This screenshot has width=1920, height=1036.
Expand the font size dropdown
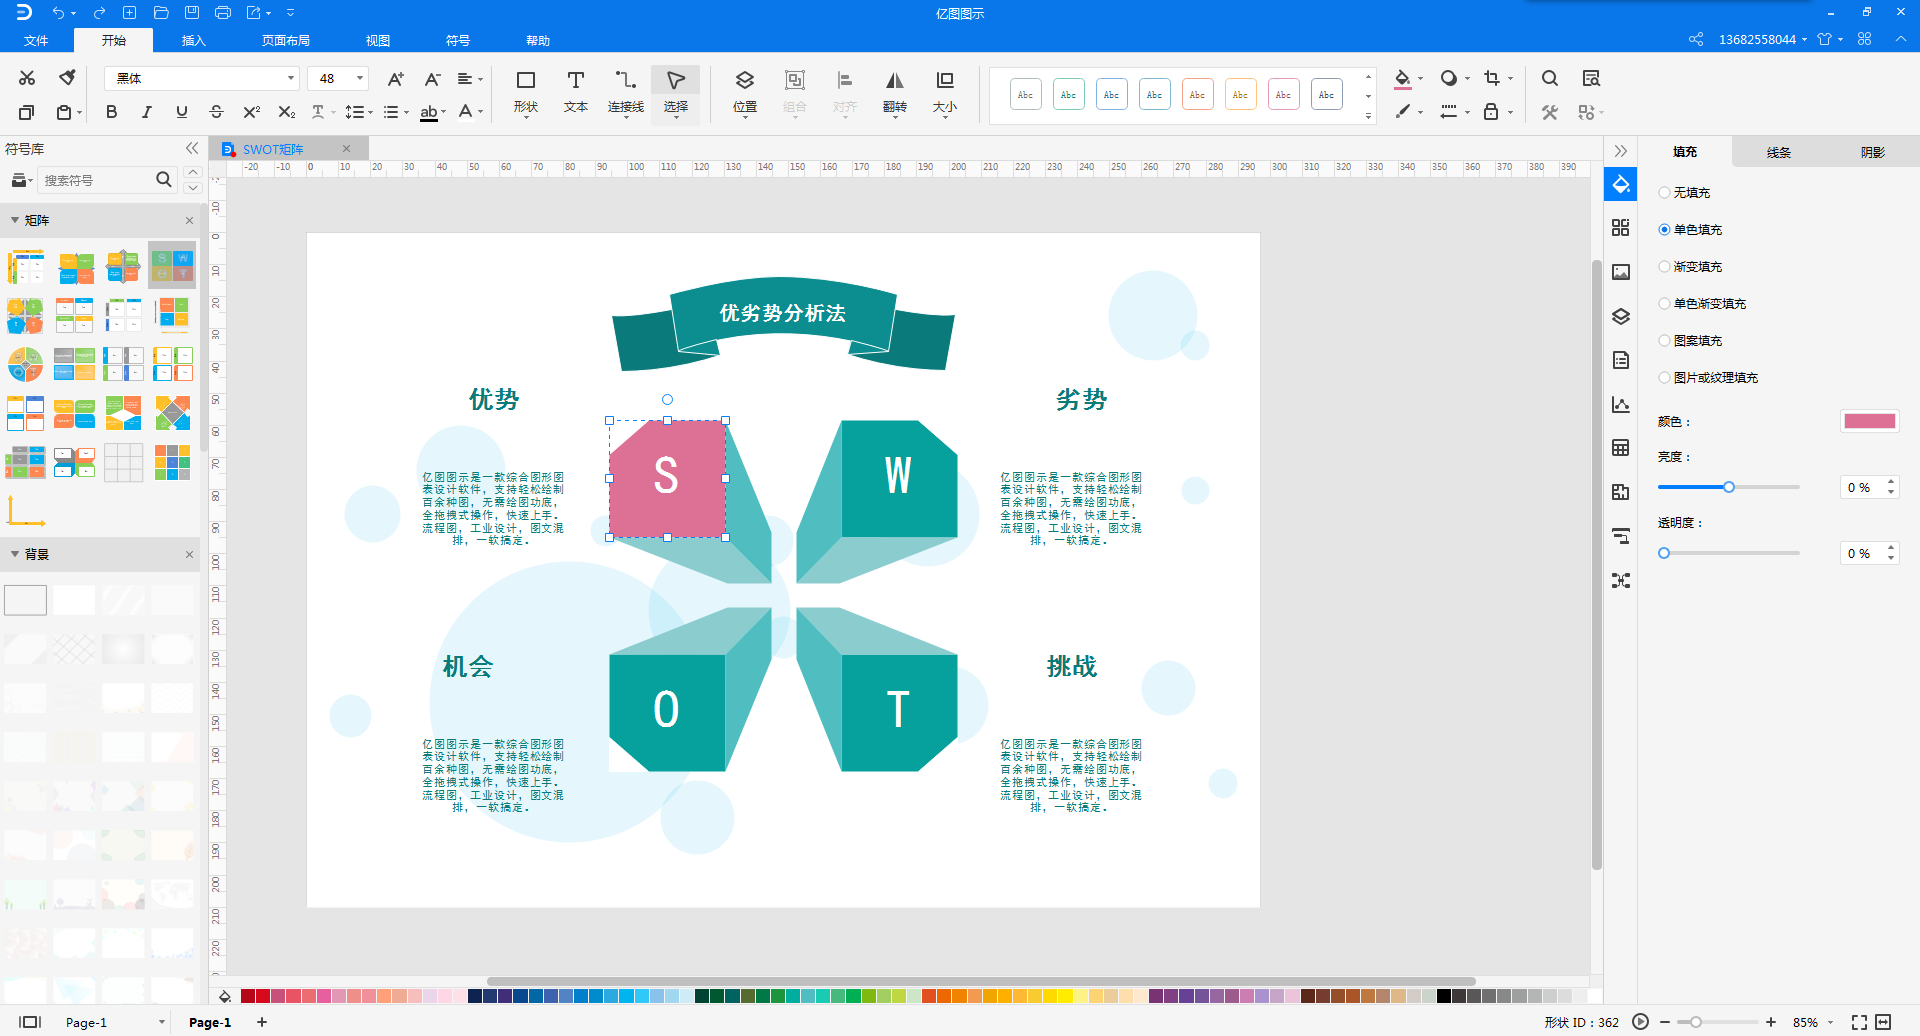[359, 78]
